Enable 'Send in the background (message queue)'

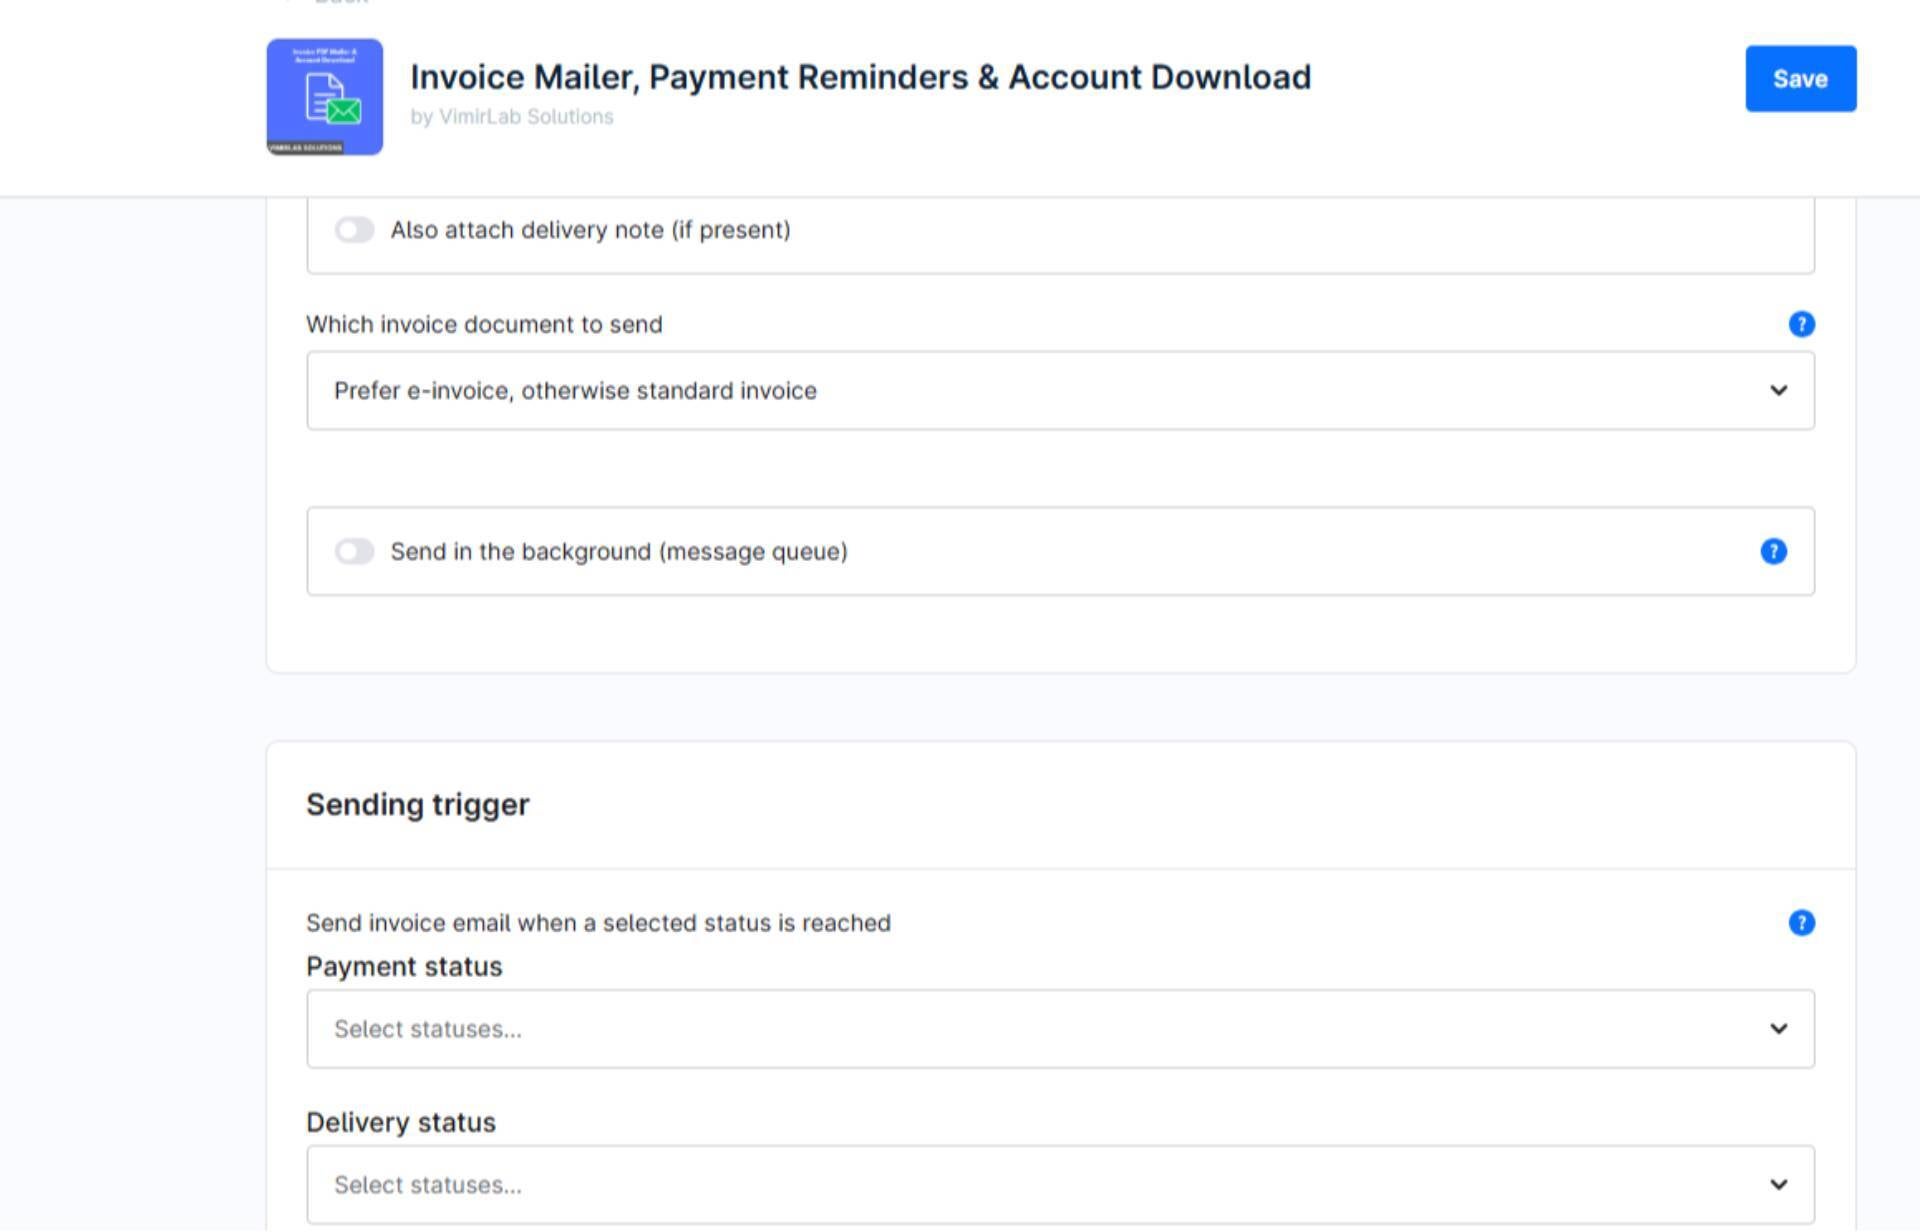click(354, 551)
